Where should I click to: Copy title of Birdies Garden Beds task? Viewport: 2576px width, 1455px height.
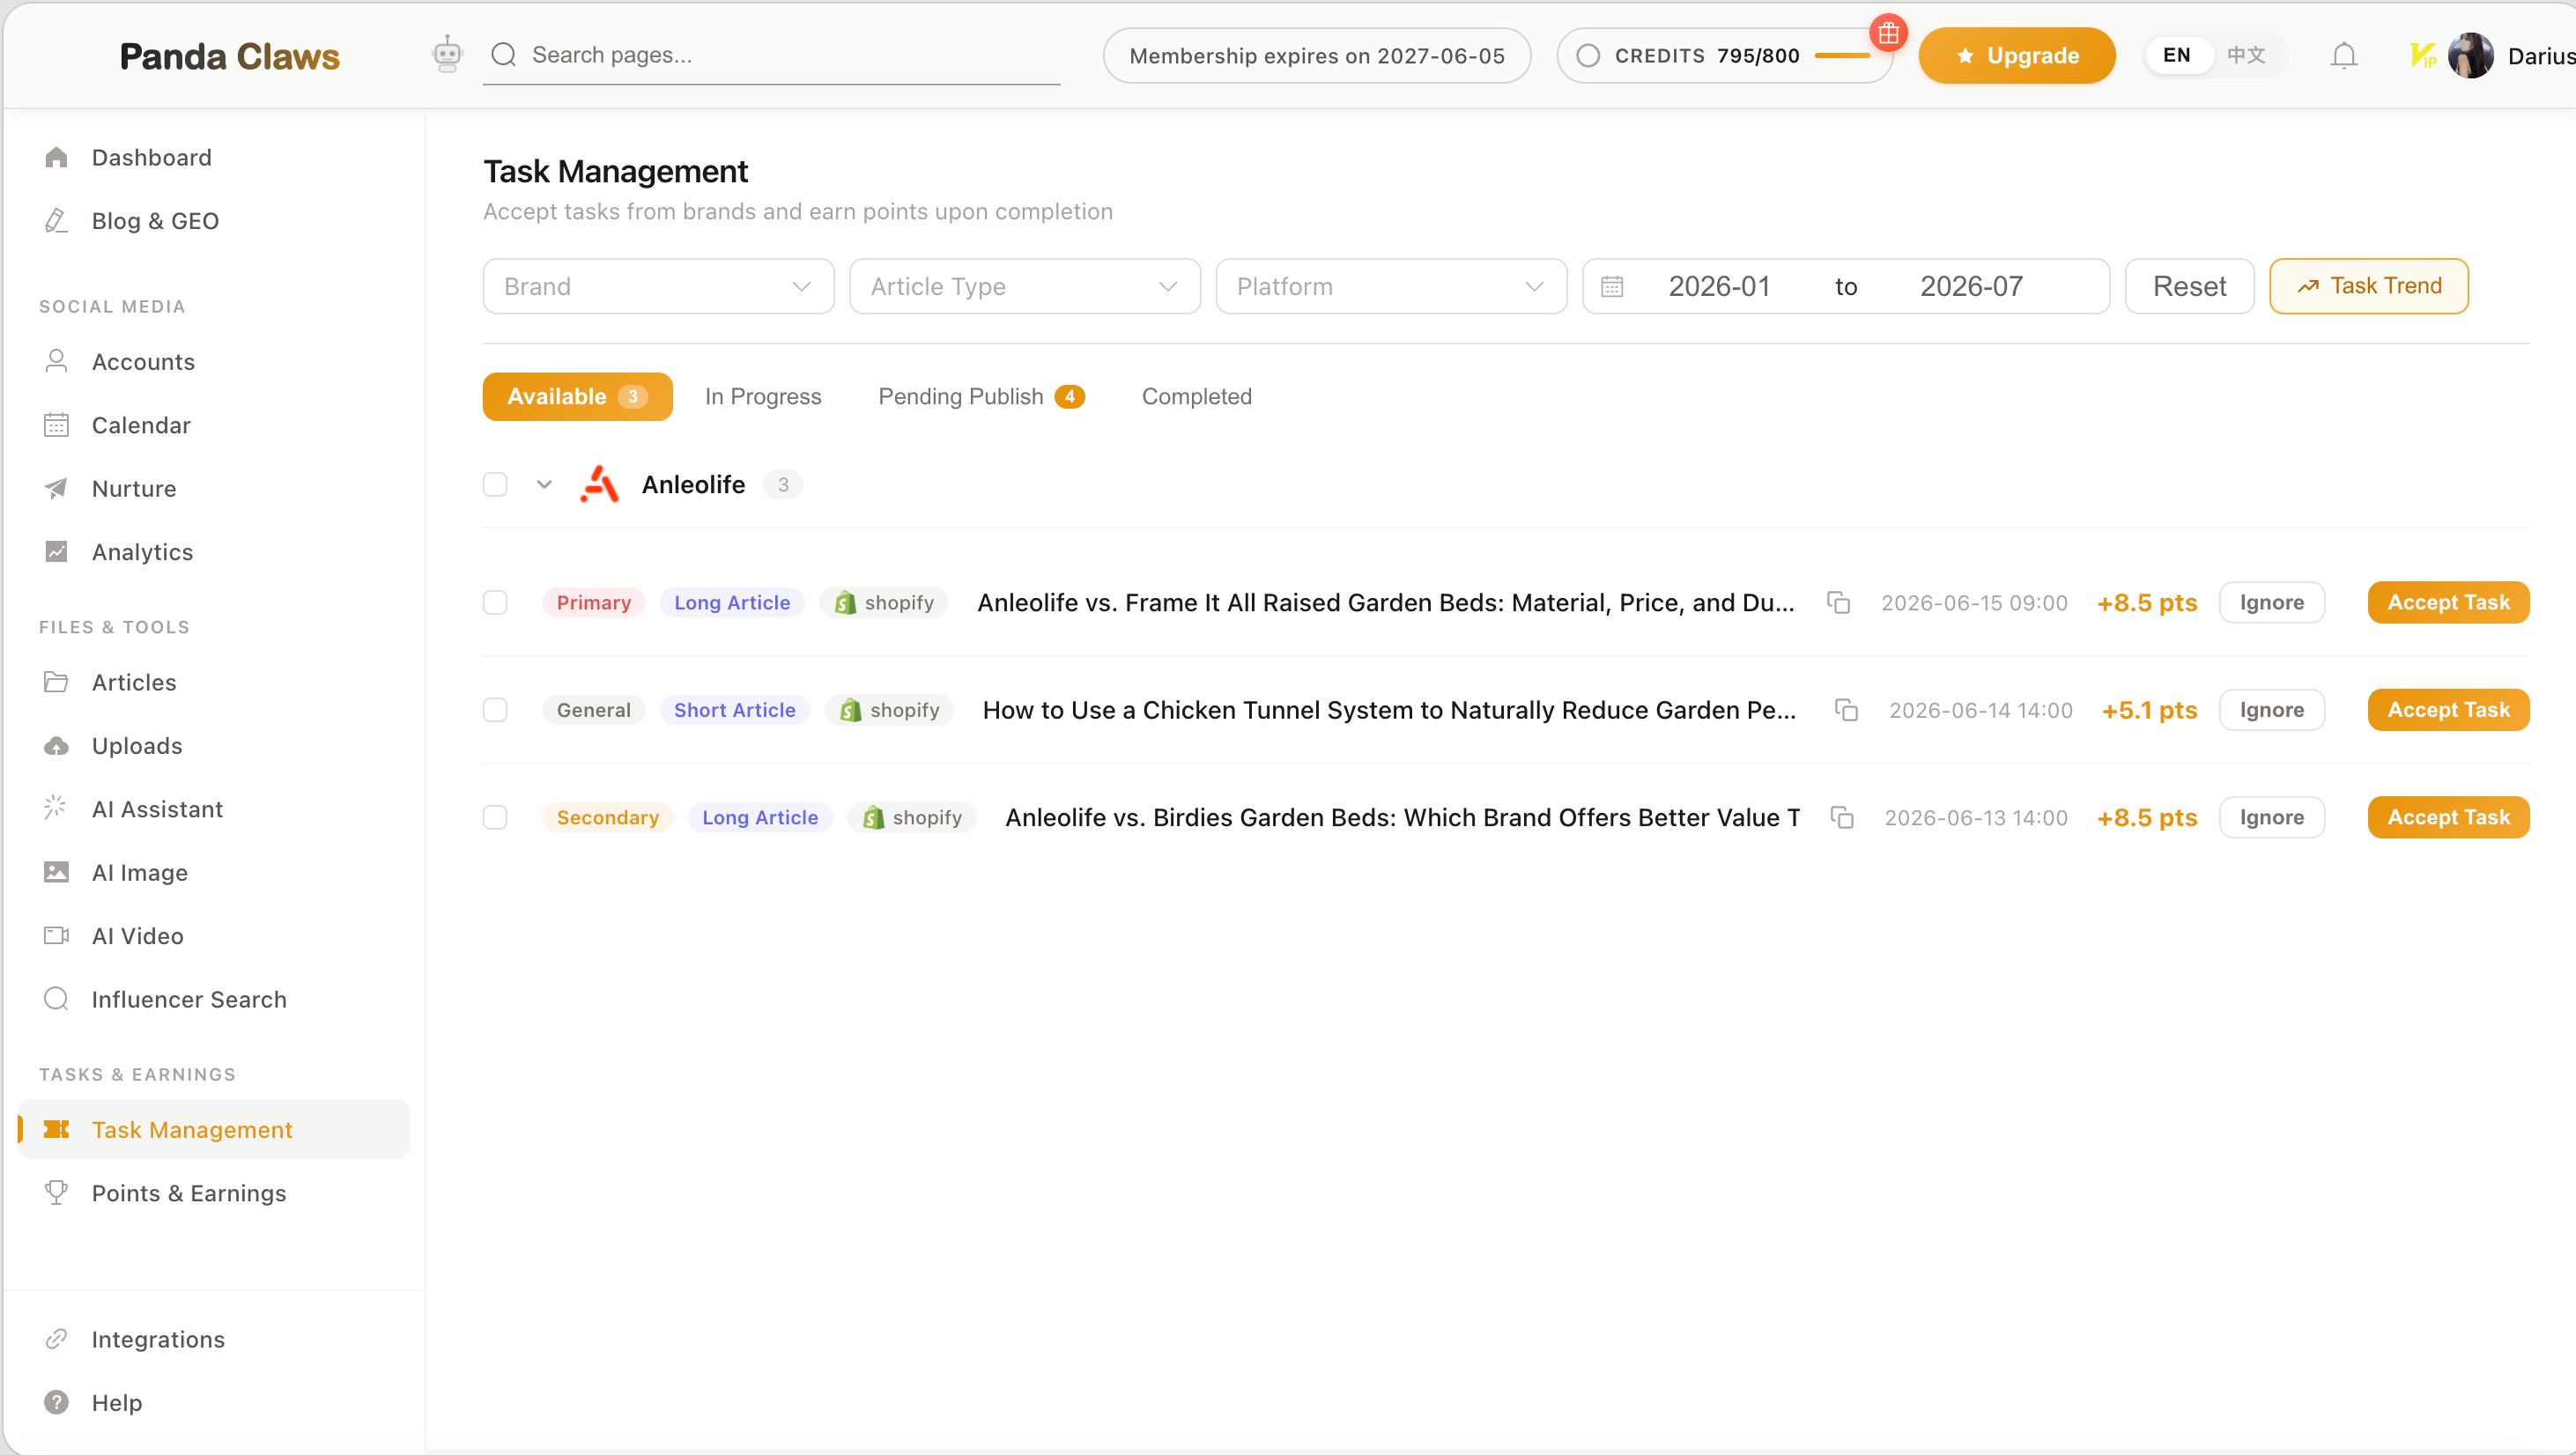pos(1842,818)
